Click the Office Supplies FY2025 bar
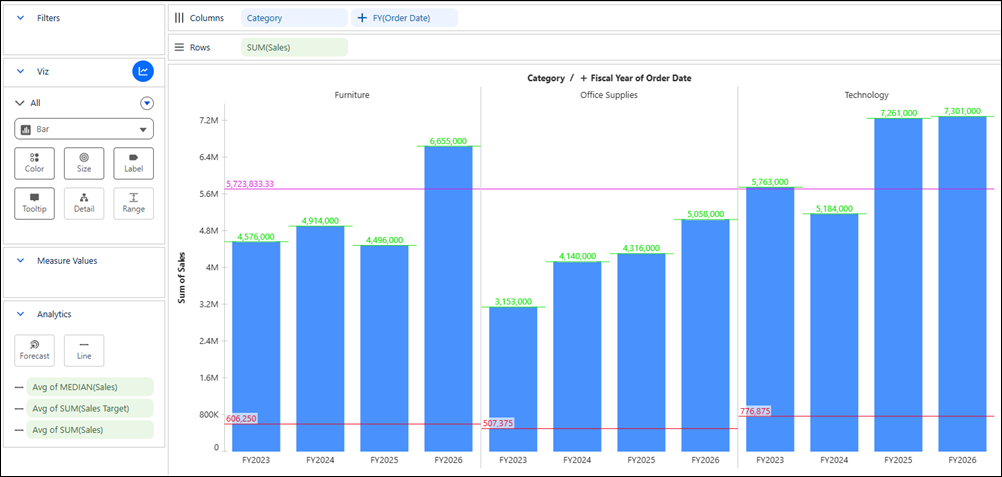The width and height of the screenshot is (1002, 477). click(641, 352)
